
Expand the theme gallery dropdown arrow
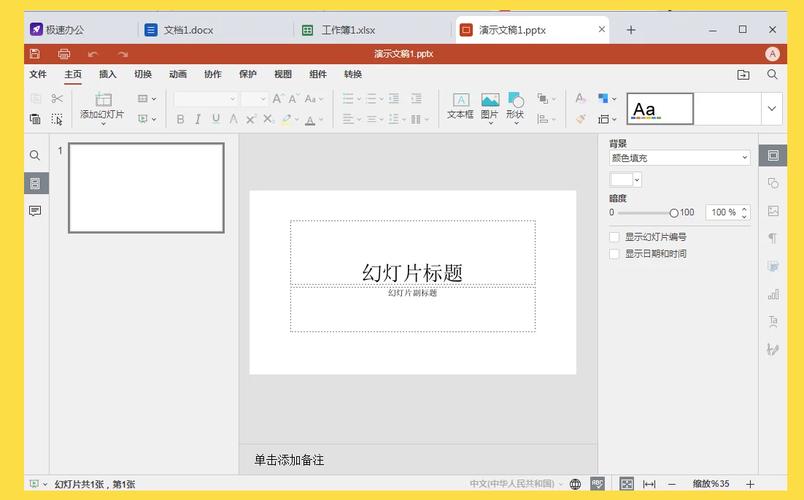pos(772,109)
